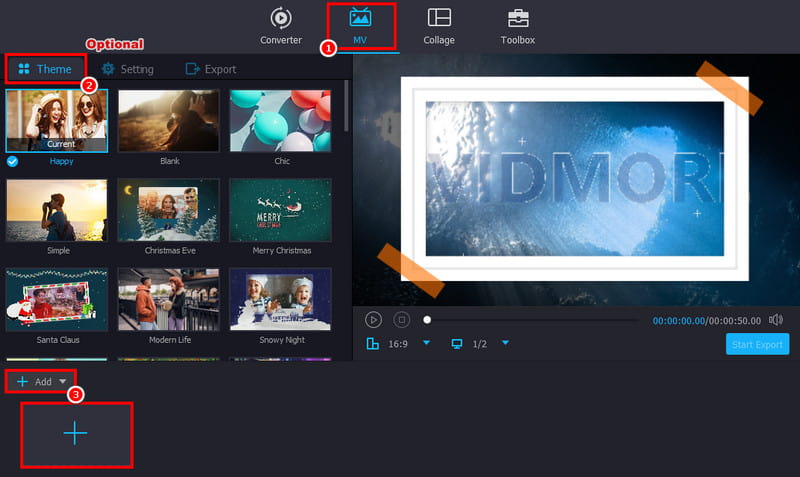This screenshot has height=477, width=800.
Task: Choose the Modern Life theme thumbnail
Action: point(169,299)
